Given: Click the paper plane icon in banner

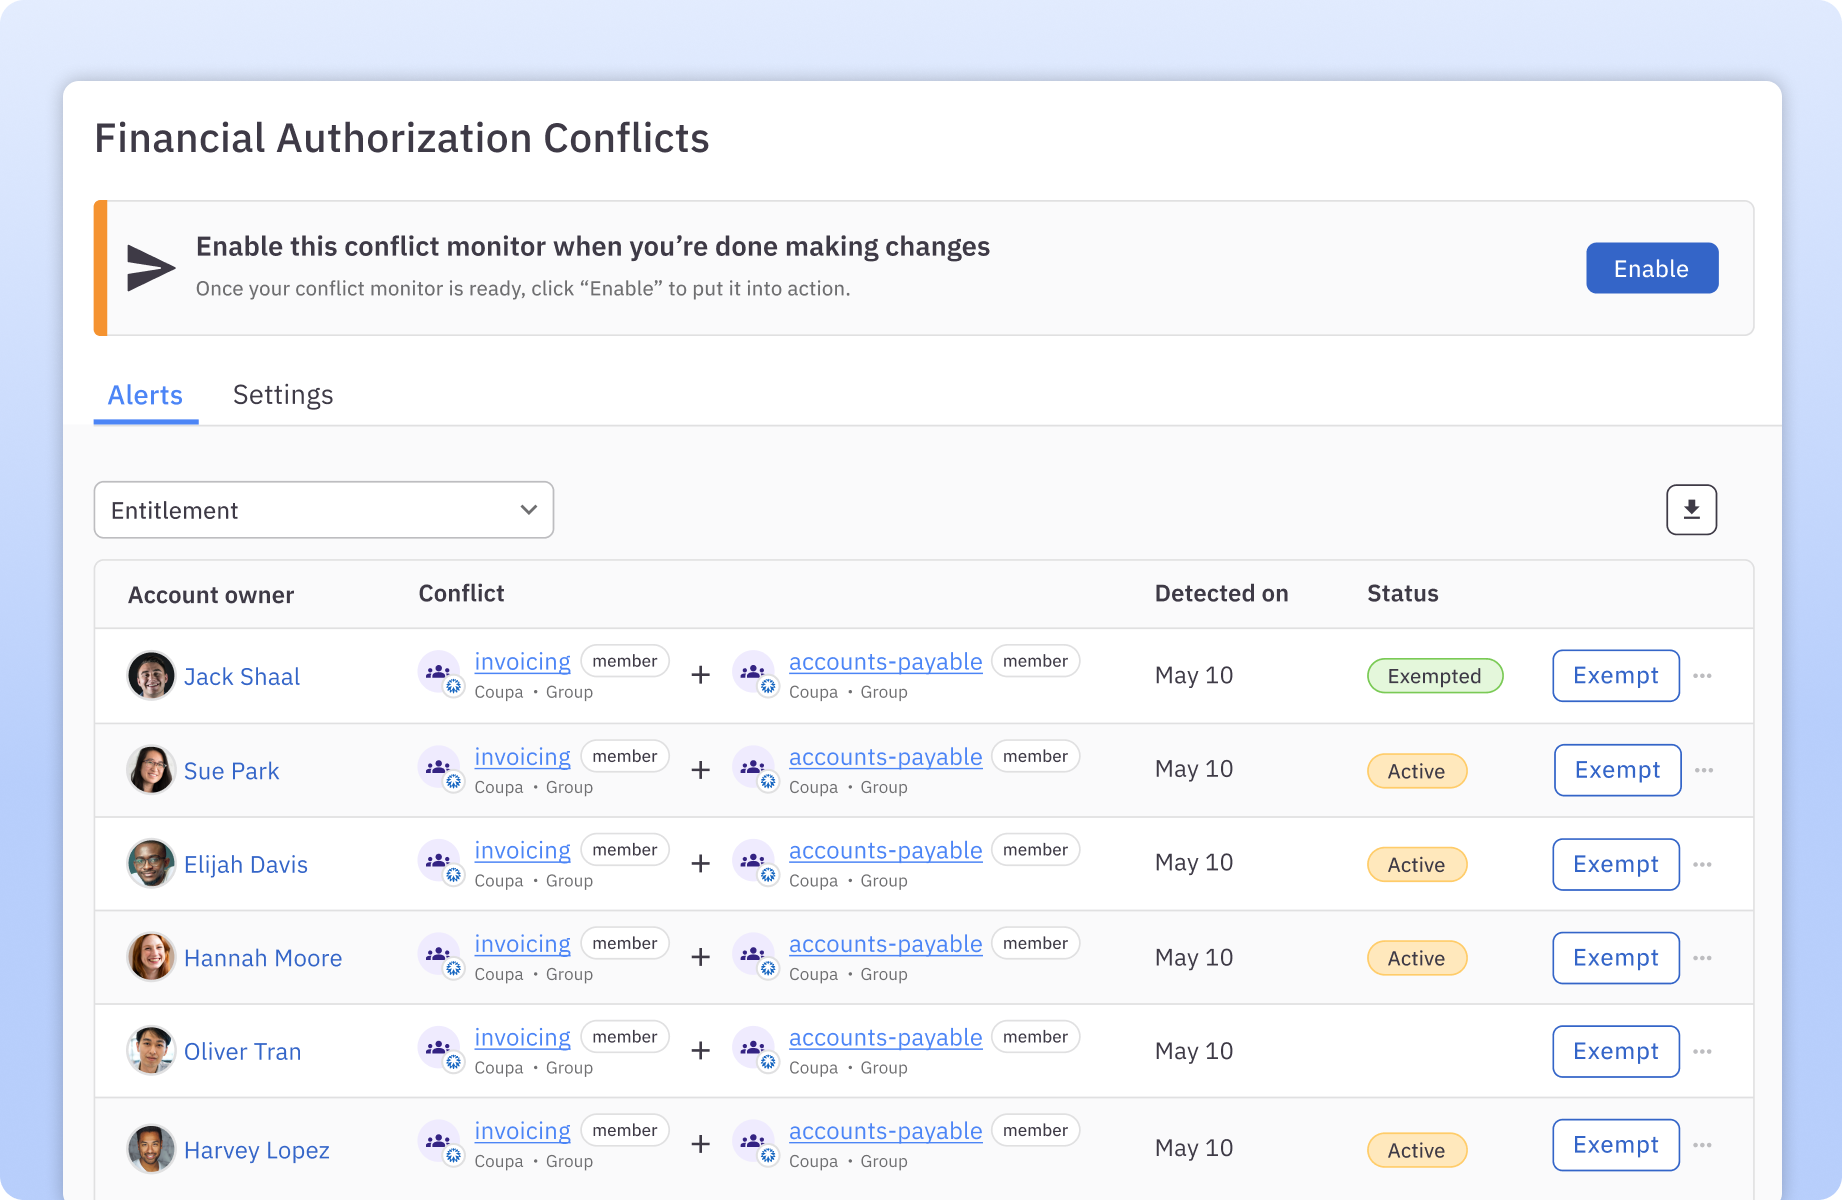Looking at the screenshot, I should (151, 268).
